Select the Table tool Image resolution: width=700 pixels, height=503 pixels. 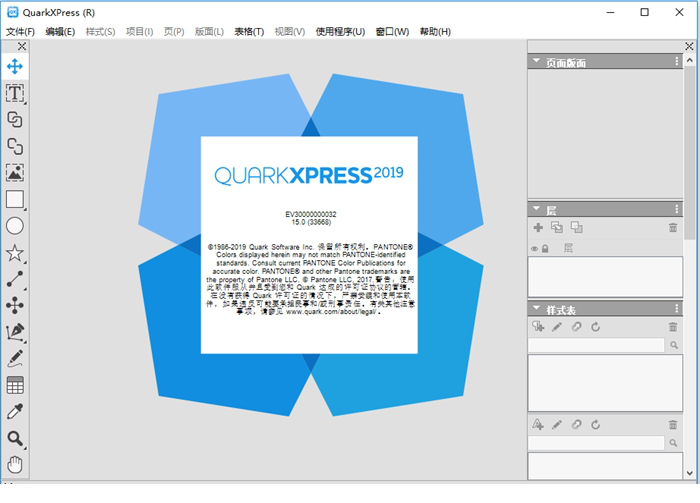15,385
